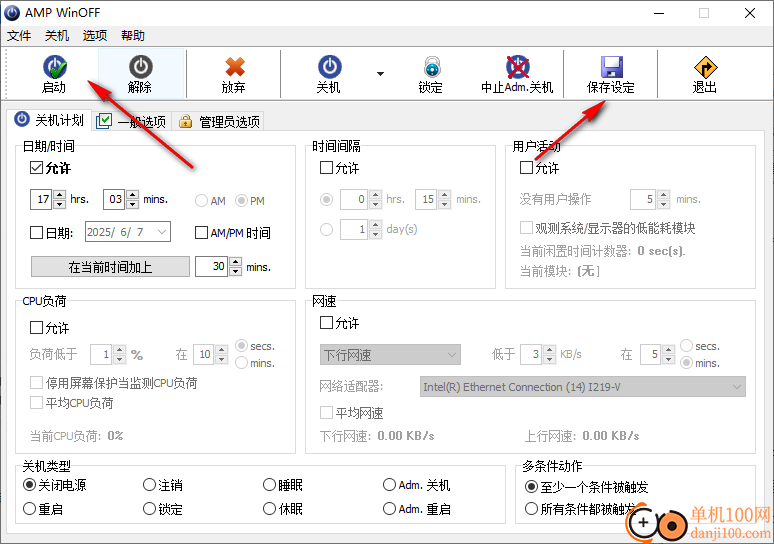
Task: Select the Adm. 关机 radio option
Action: click(x=389, y=485)
